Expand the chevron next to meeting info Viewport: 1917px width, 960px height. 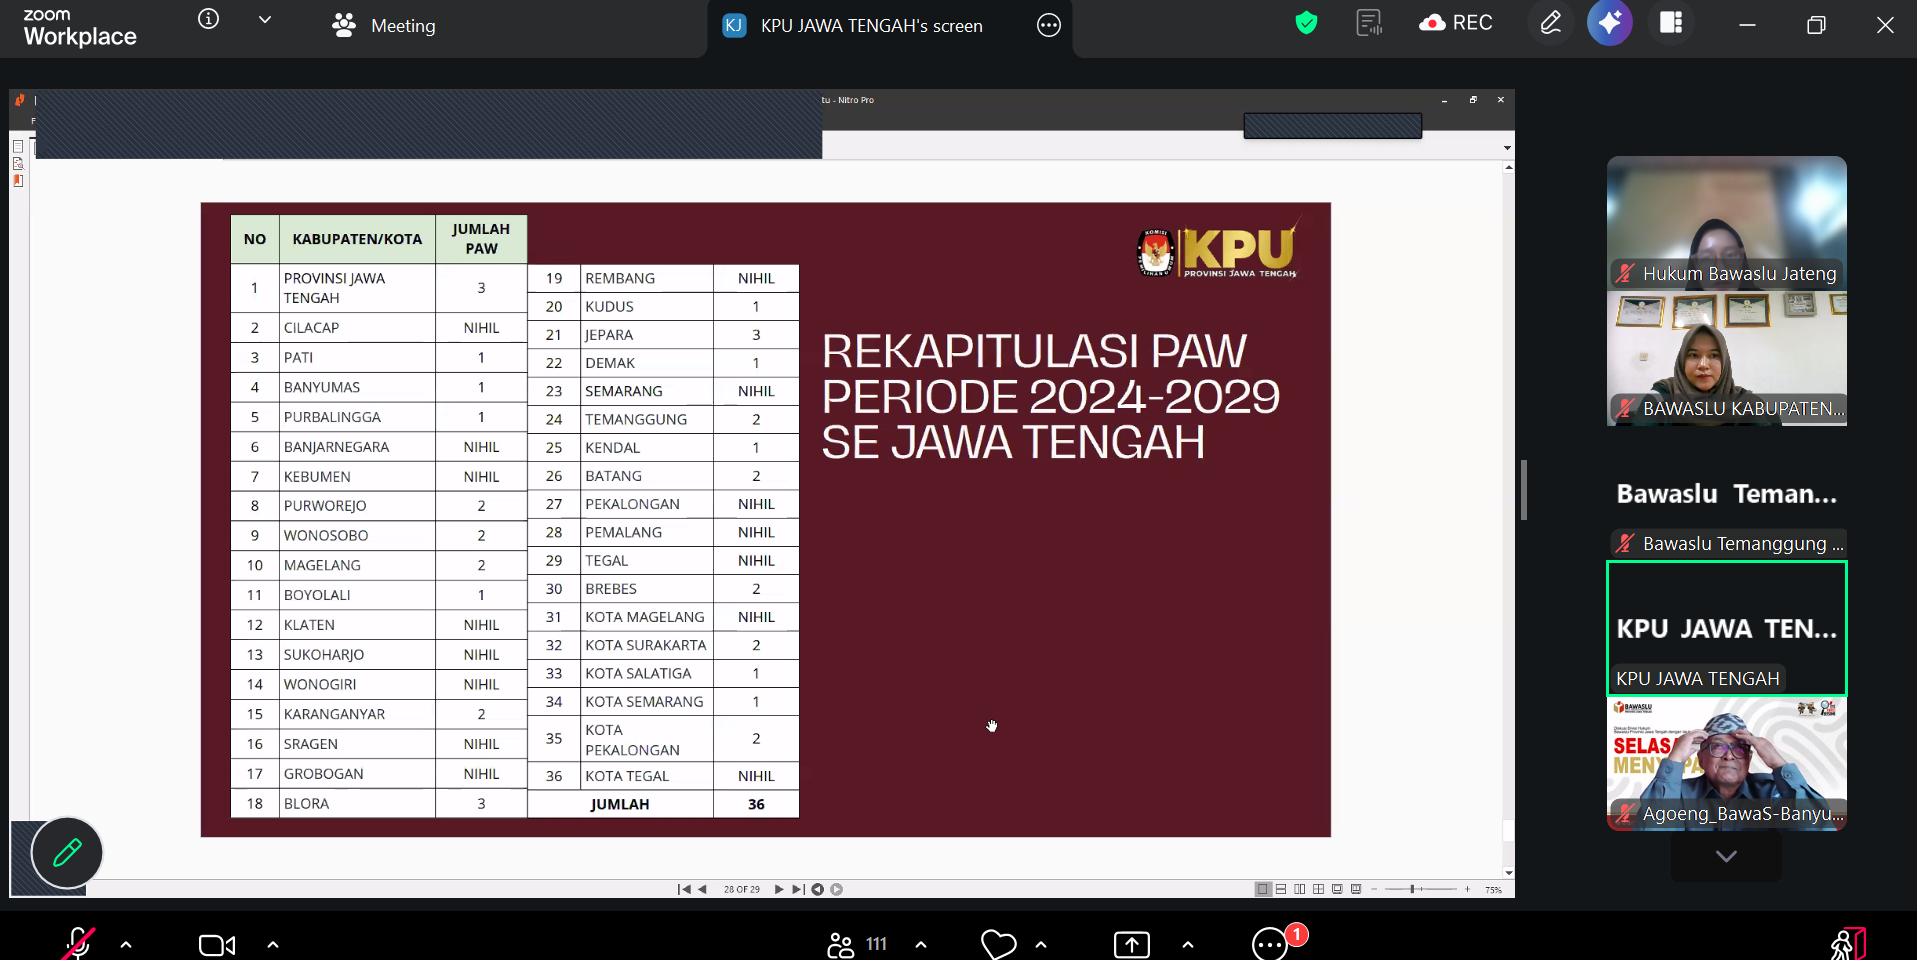(x=265, y=19)
